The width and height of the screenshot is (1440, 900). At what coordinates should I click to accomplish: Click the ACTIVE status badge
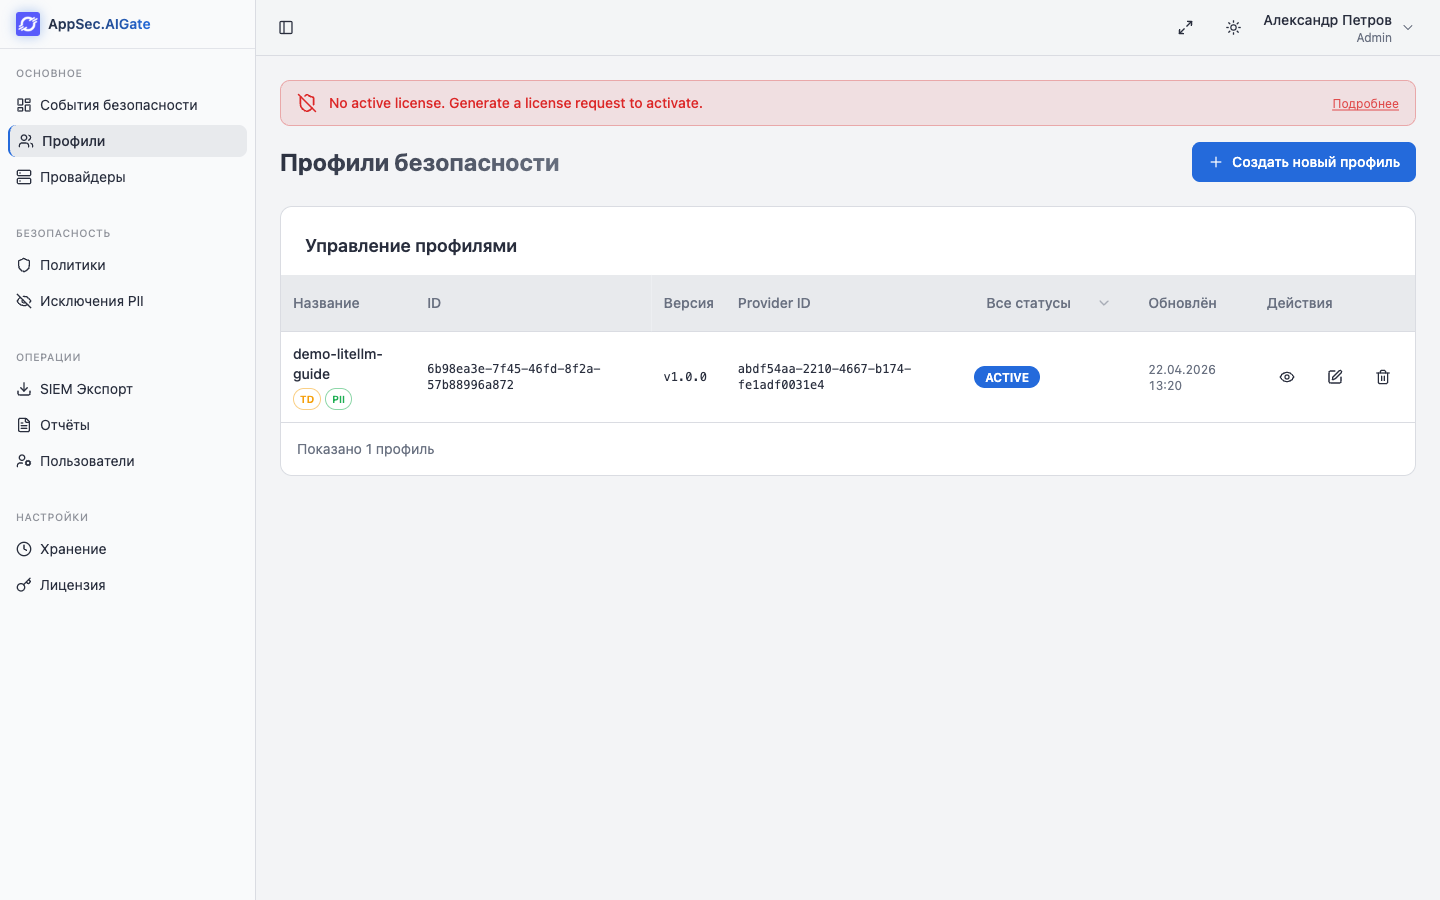tap(1007, 377)
